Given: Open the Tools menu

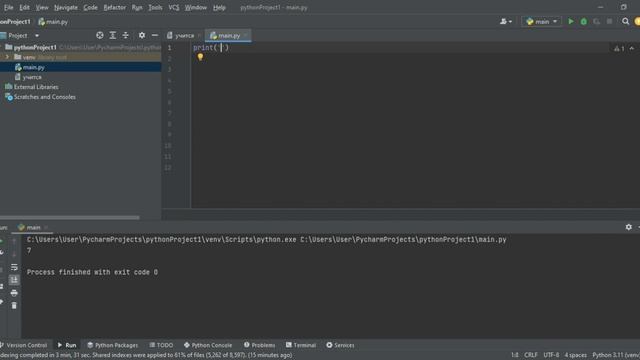Looking at the screenshot, I should [x=155, y=7].
